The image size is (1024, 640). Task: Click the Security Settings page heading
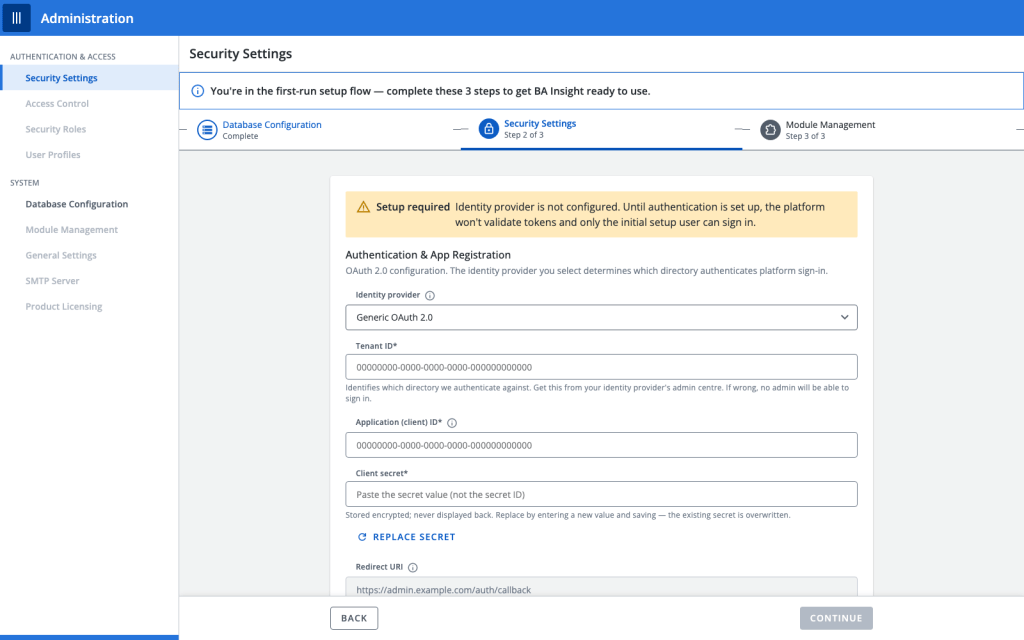coord(240,54)
